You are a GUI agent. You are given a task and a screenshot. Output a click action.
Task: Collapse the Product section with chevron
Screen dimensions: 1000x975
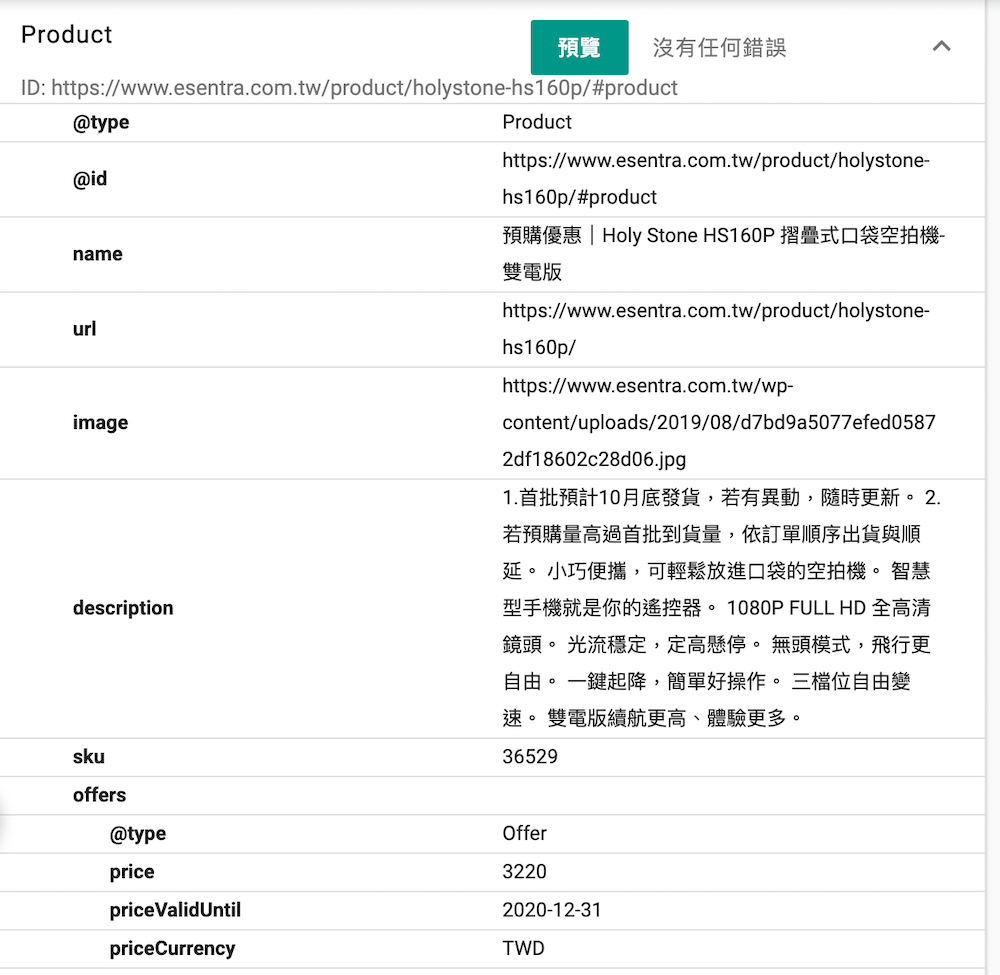point(941,46)
